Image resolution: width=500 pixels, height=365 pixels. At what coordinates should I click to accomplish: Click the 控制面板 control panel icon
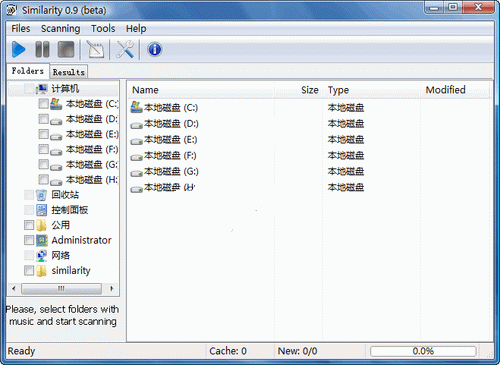tap(42, 210)
